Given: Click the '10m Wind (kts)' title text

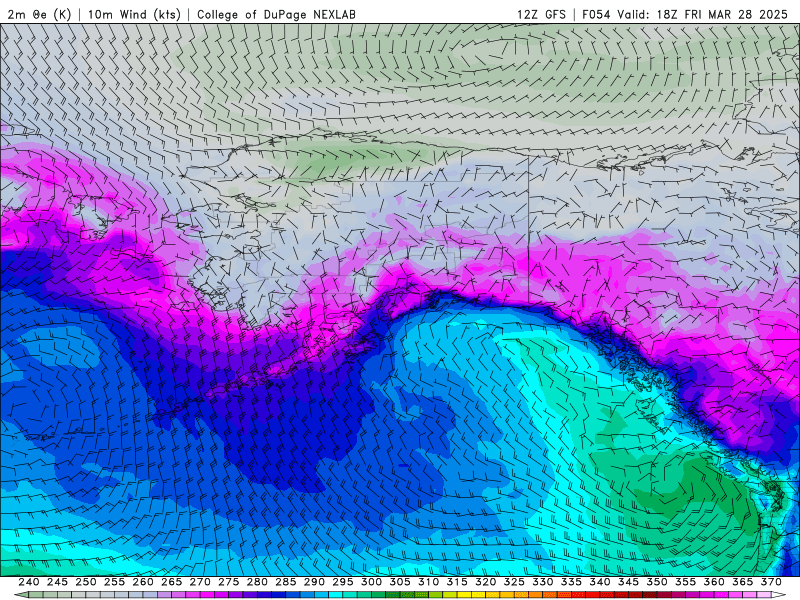Looking at the screenshot, I should [x=134, y=14].
